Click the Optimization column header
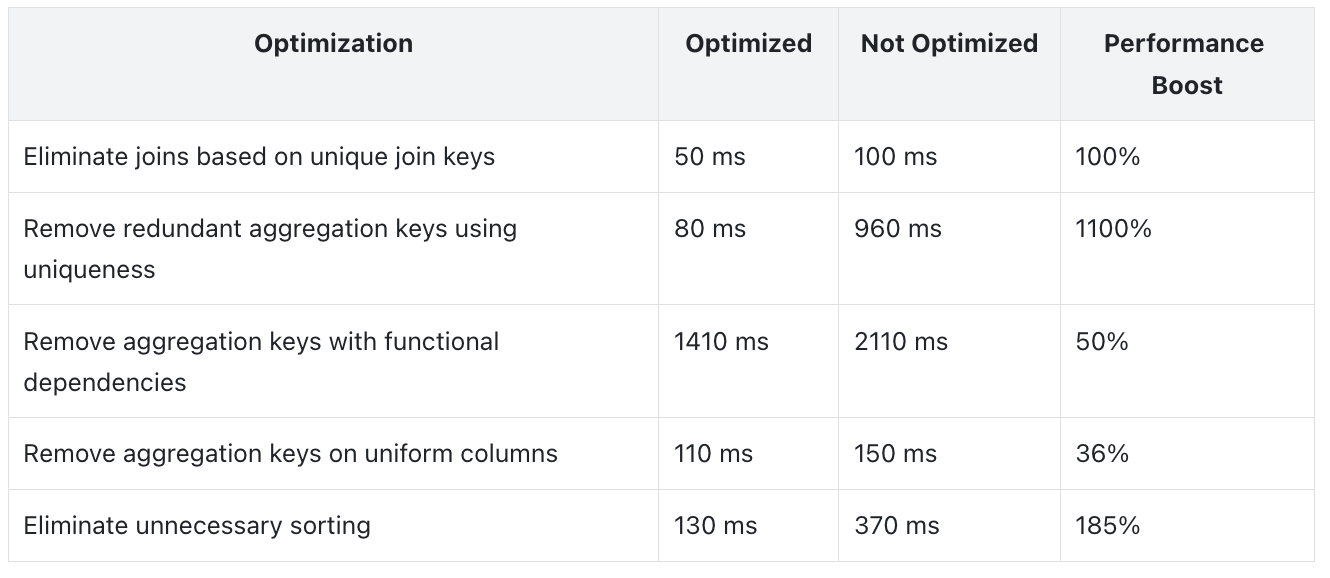Screen dimensions: 1330x578 point(333,44)
